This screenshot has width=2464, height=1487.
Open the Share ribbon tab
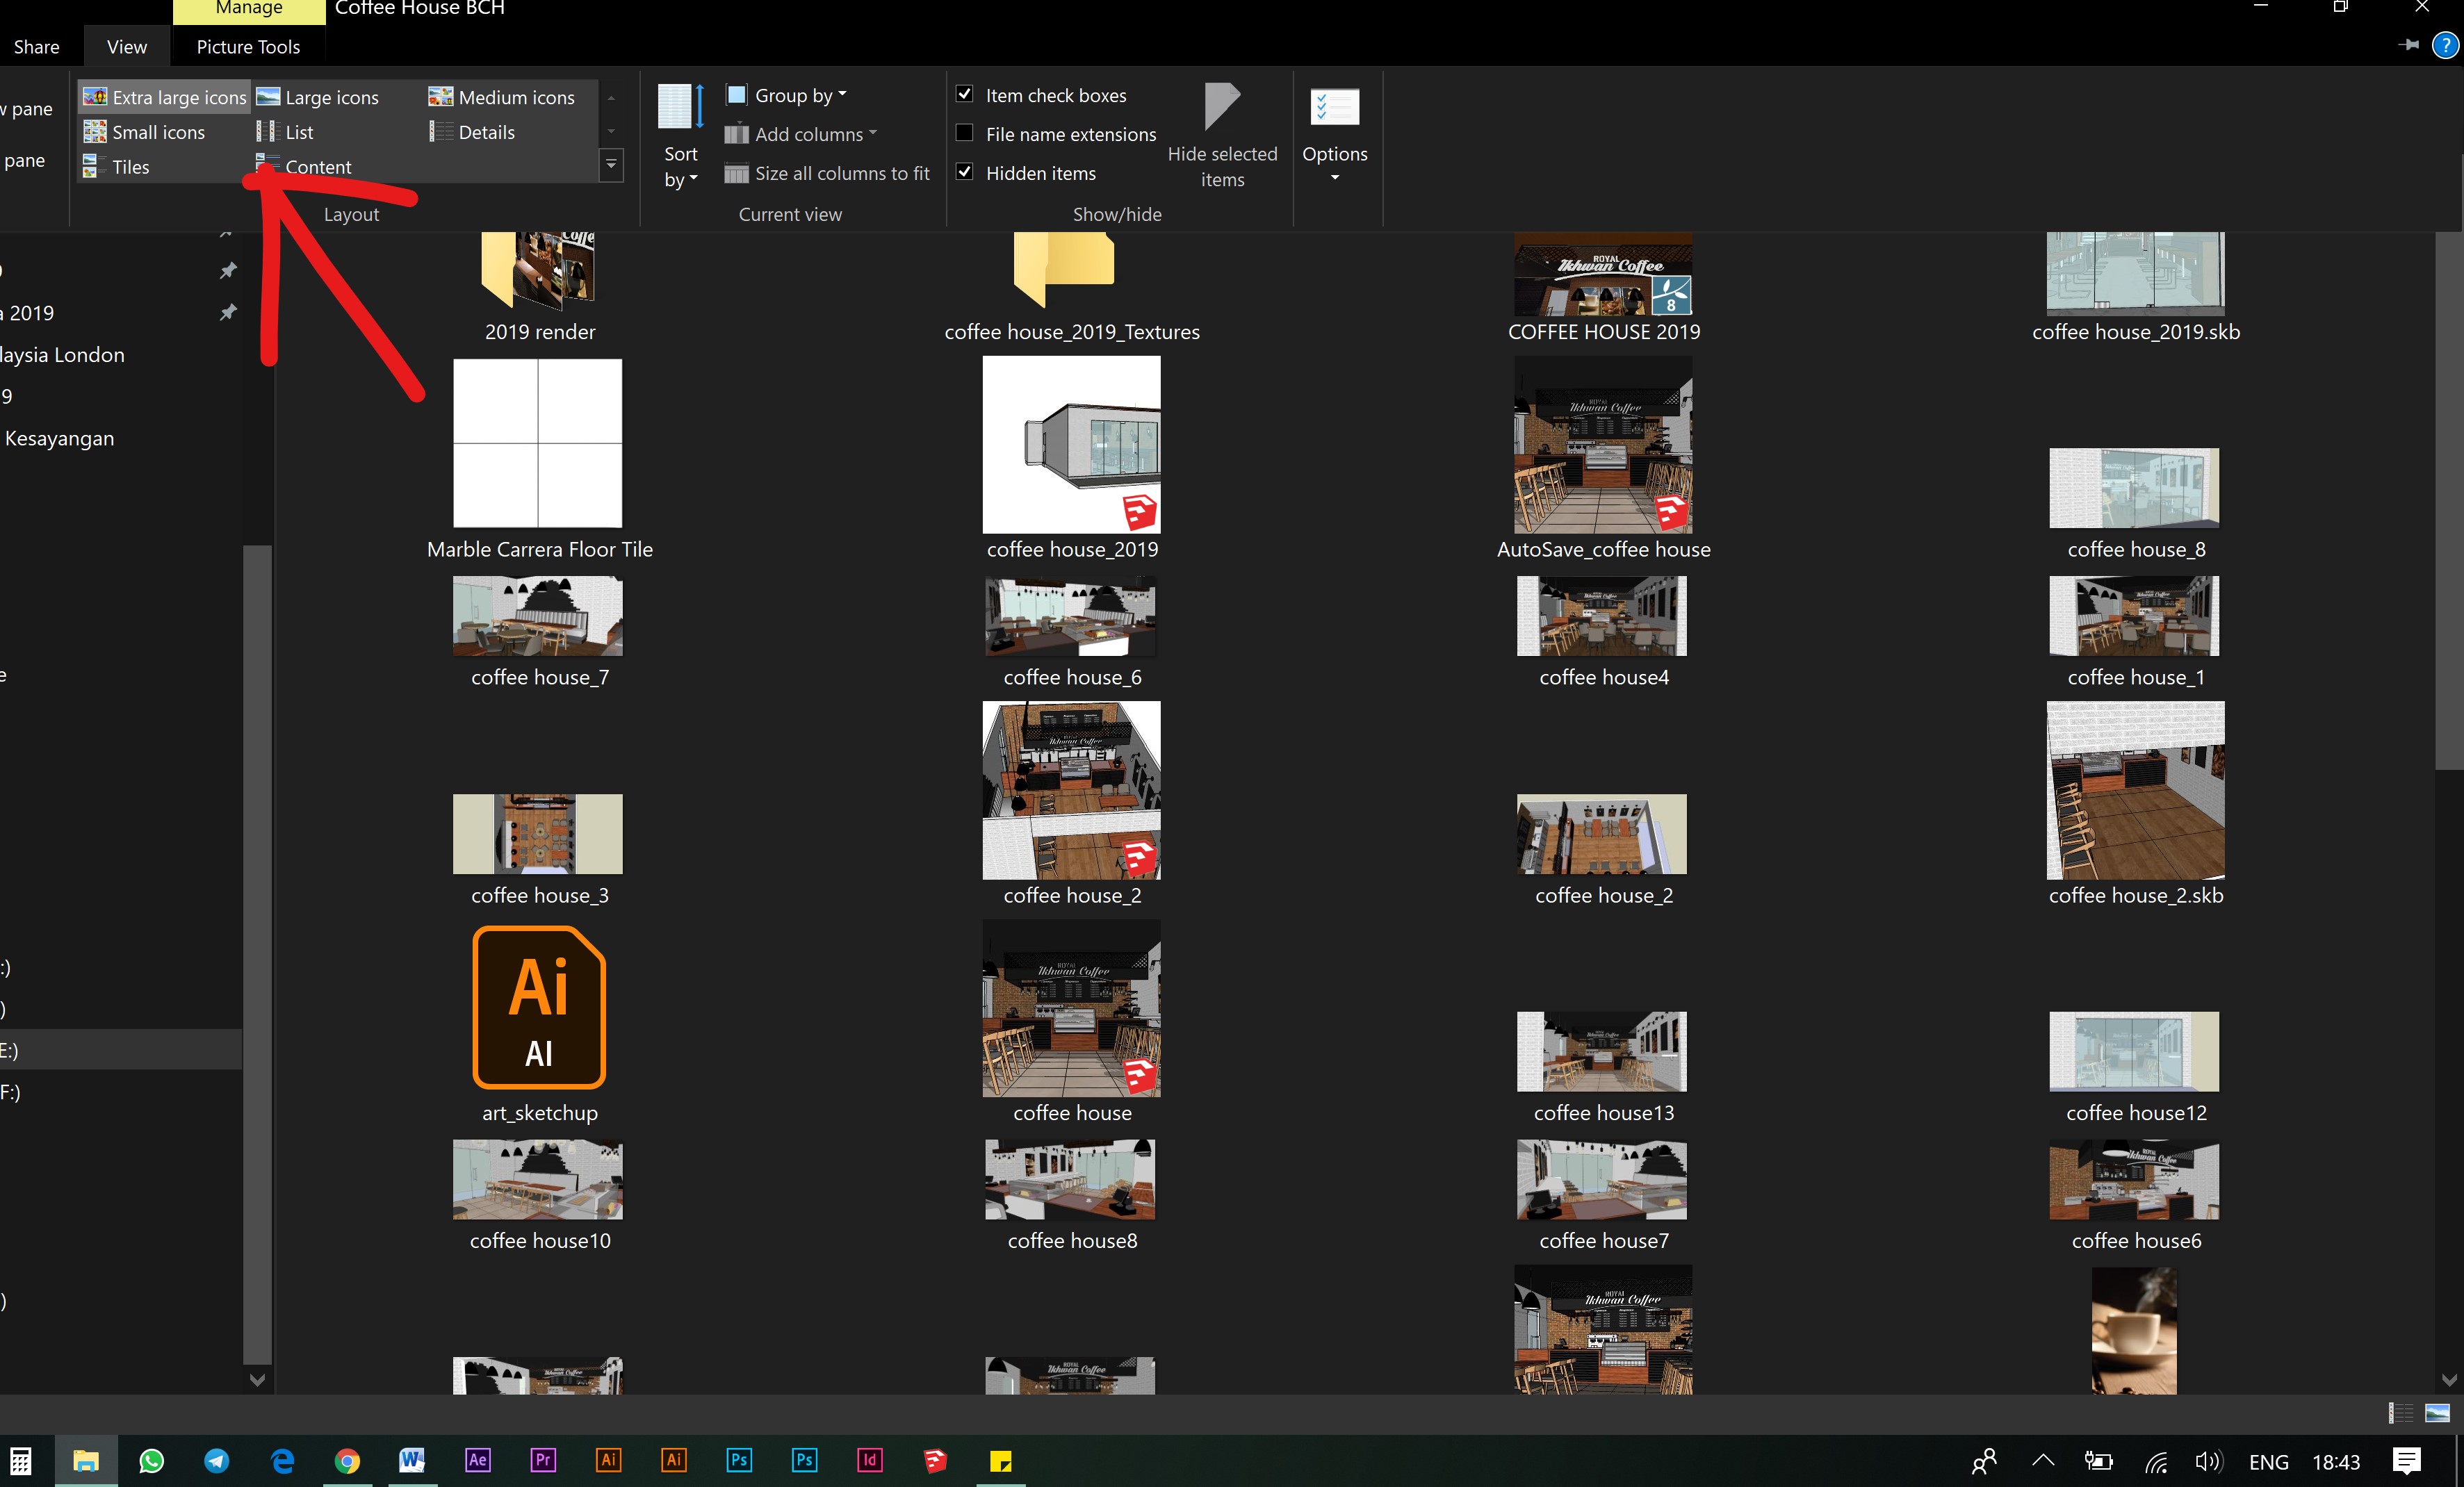[37, 47]
